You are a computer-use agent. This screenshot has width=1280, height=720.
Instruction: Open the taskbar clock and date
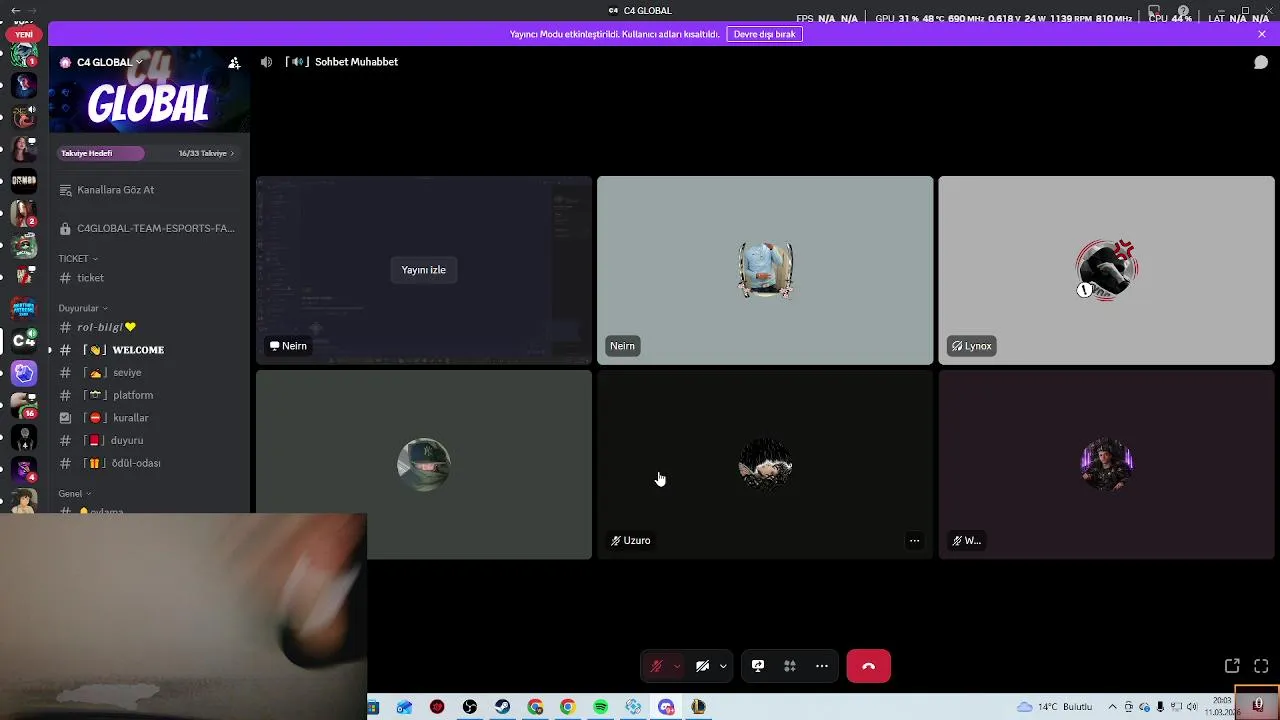[x=1221, y=706]
